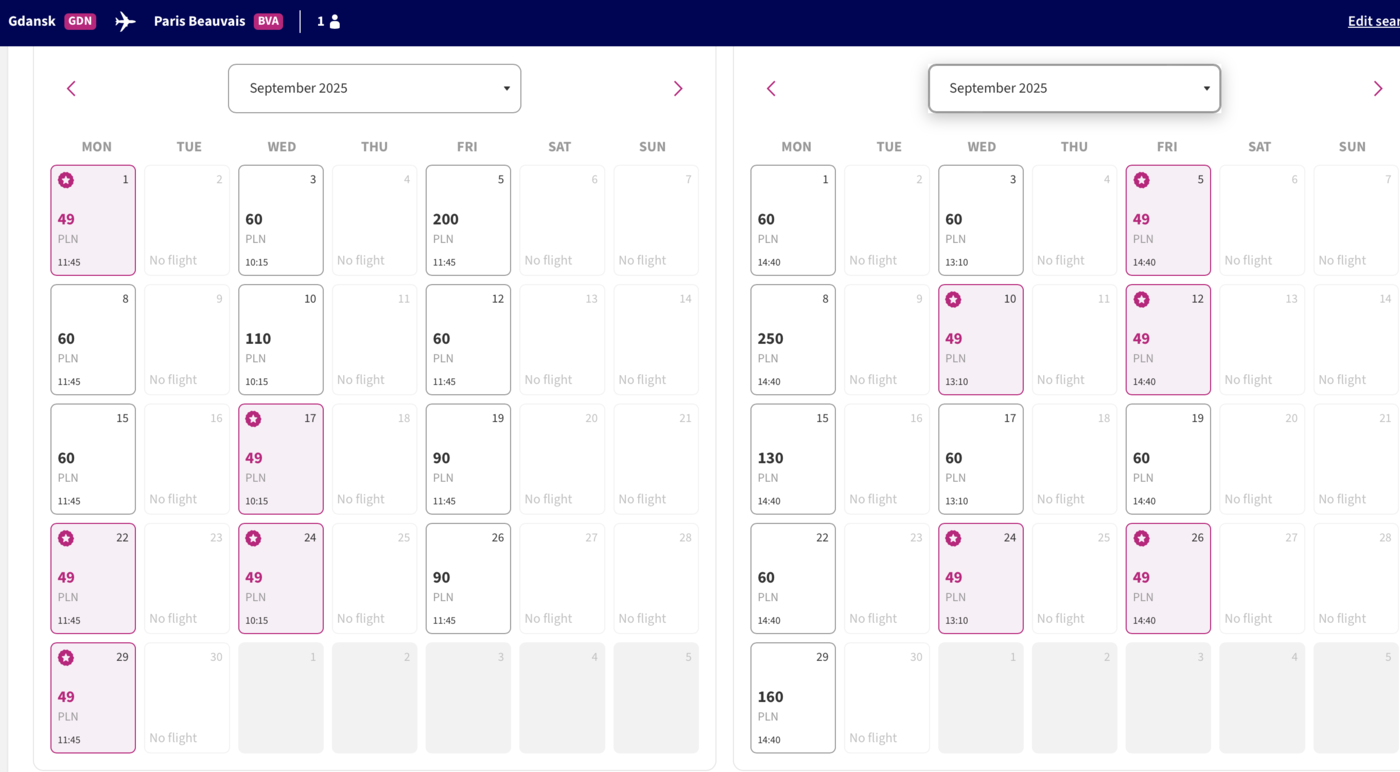Viewport: 1400px width, 772px height.
Task: Choose right calendar's September 19 fare of 60 PLN
Action: (x=1168, y=459)
